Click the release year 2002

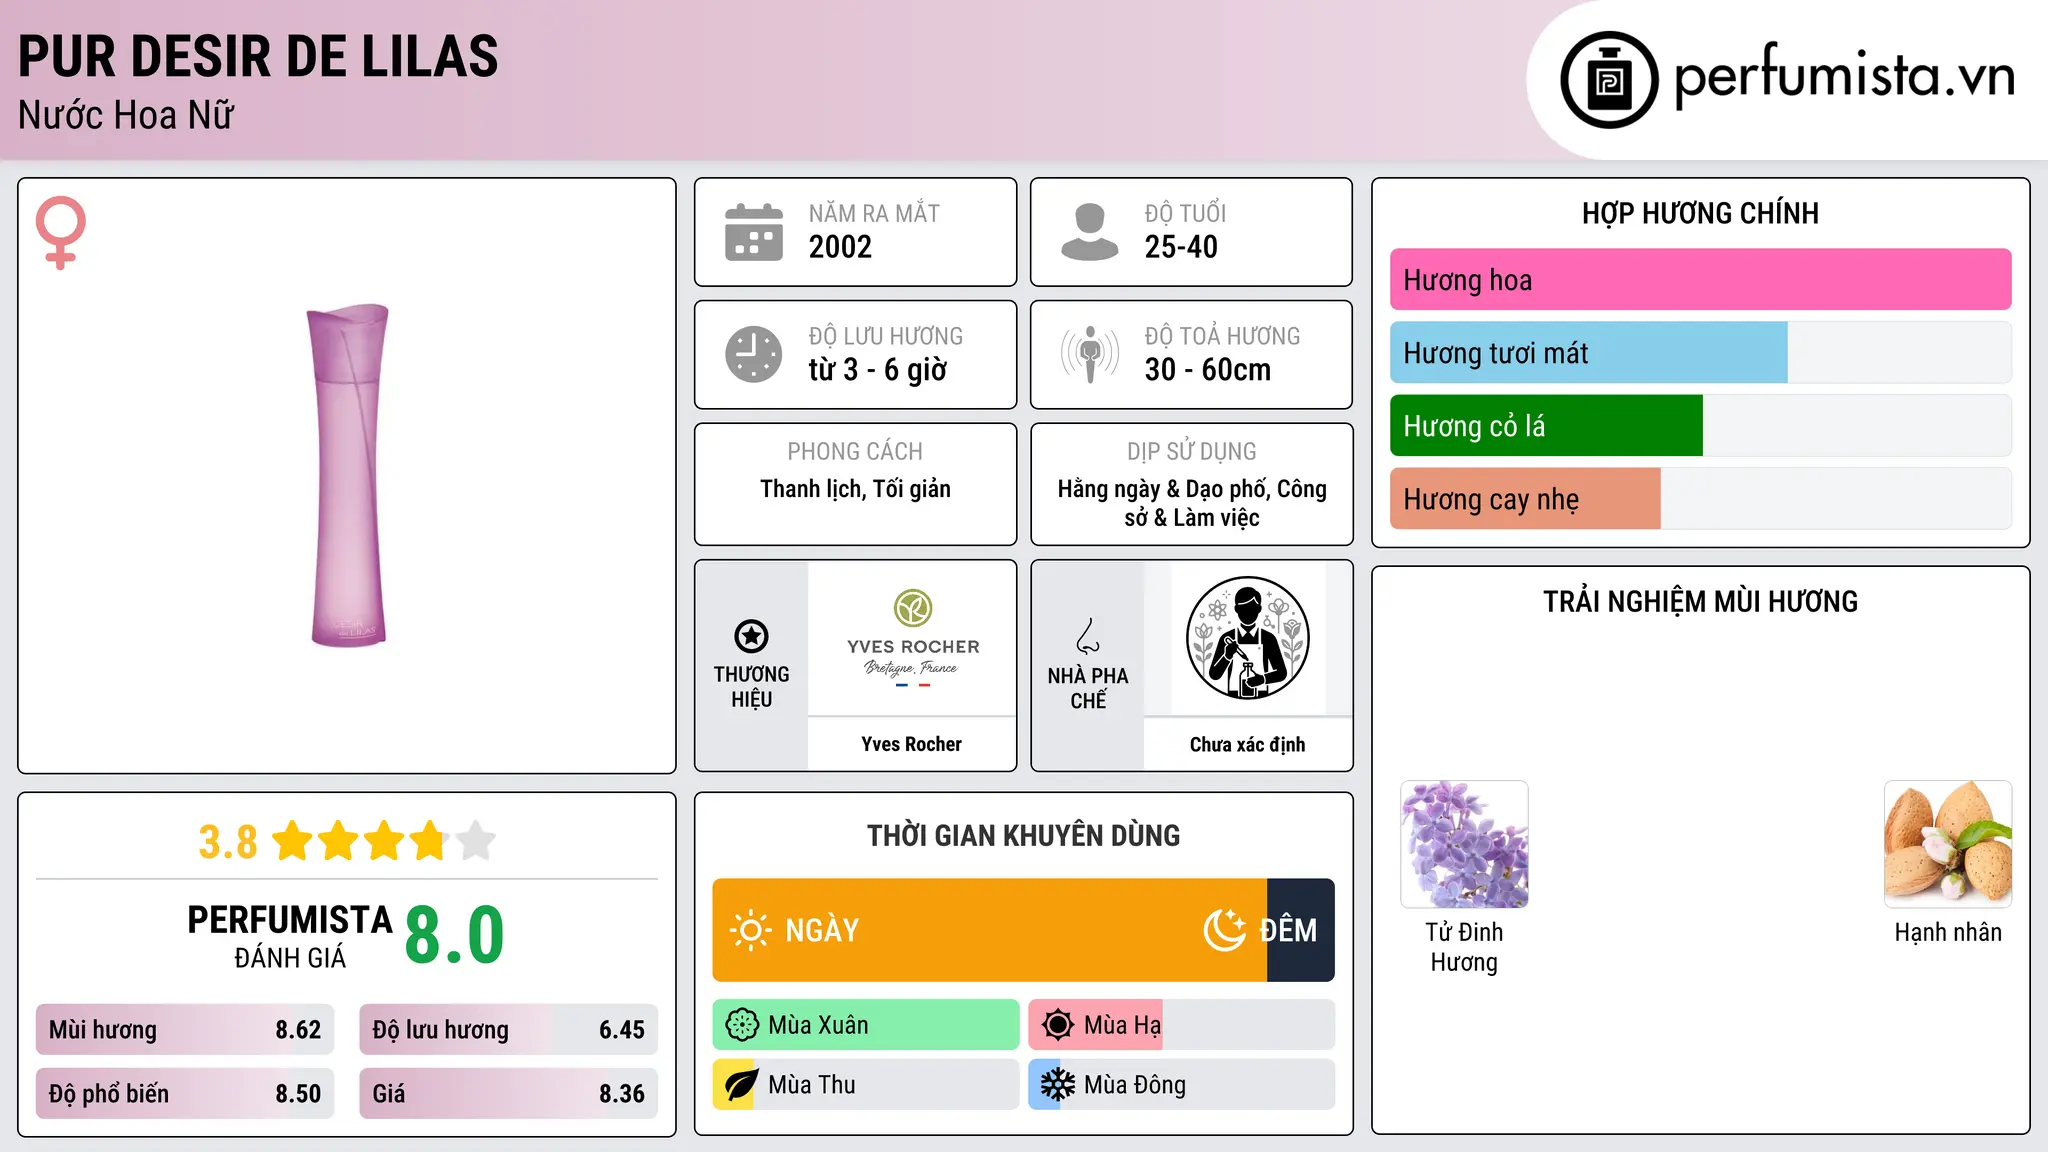[x=840, y=247]
